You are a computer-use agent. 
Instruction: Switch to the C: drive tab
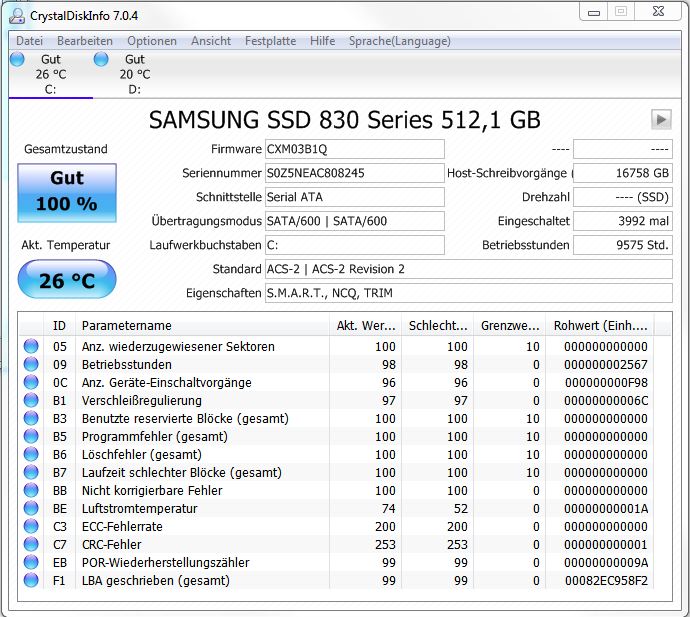point(51,74)
